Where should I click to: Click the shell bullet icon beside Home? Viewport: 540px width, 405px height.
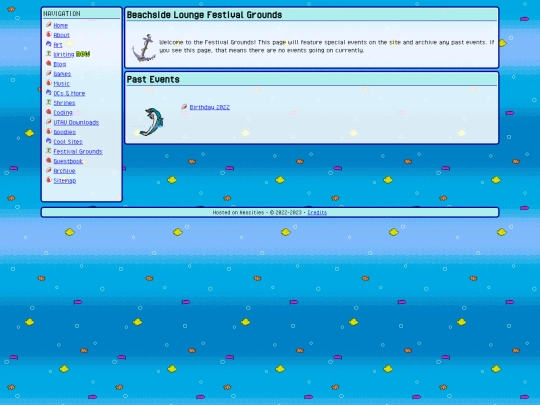click(49, 25)
